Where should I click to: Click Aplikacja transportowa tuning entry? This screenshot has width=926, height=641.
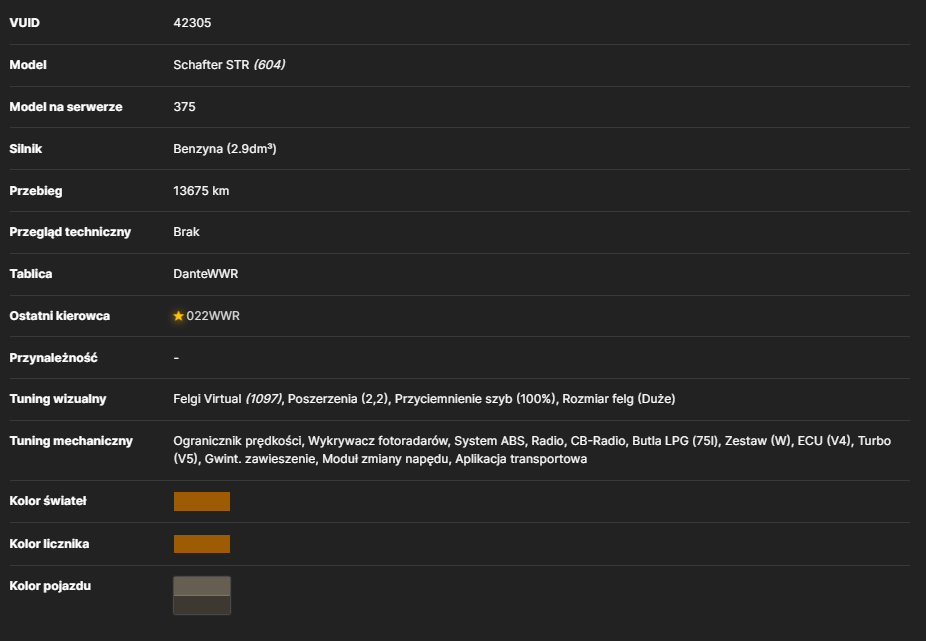(521, 459)
